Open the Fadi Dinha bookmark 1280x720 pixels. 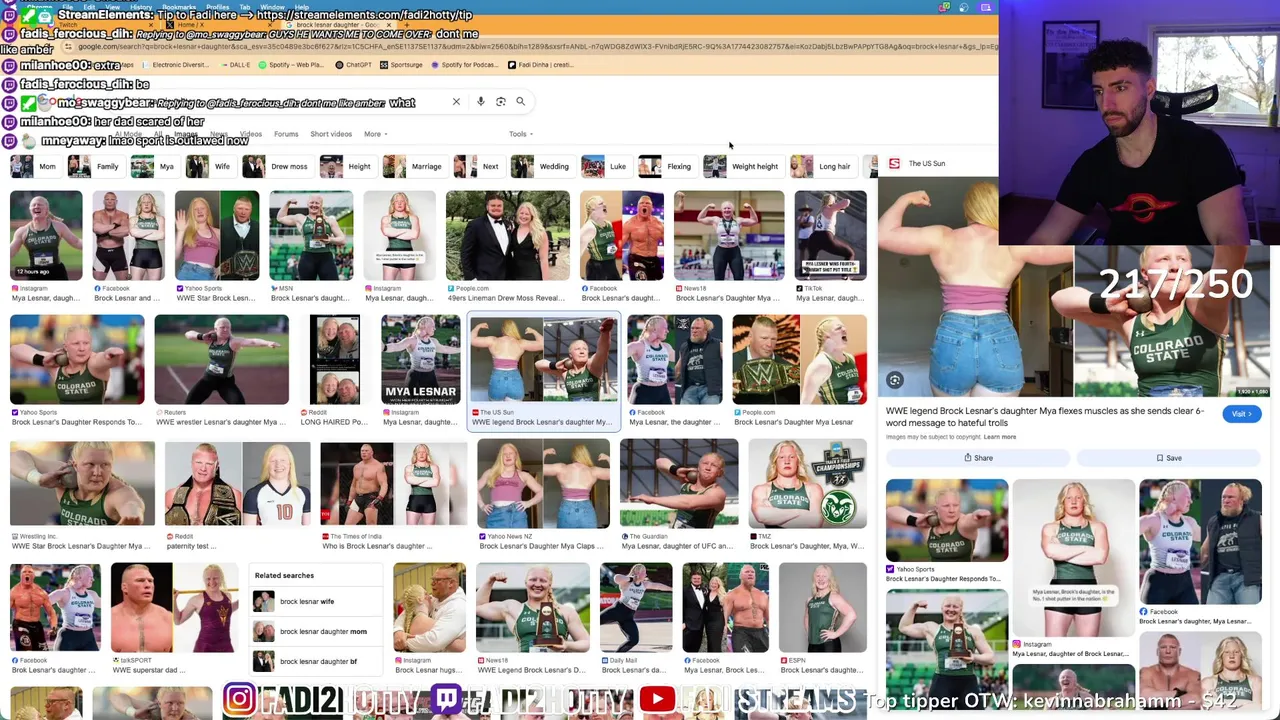pos(540,65)
